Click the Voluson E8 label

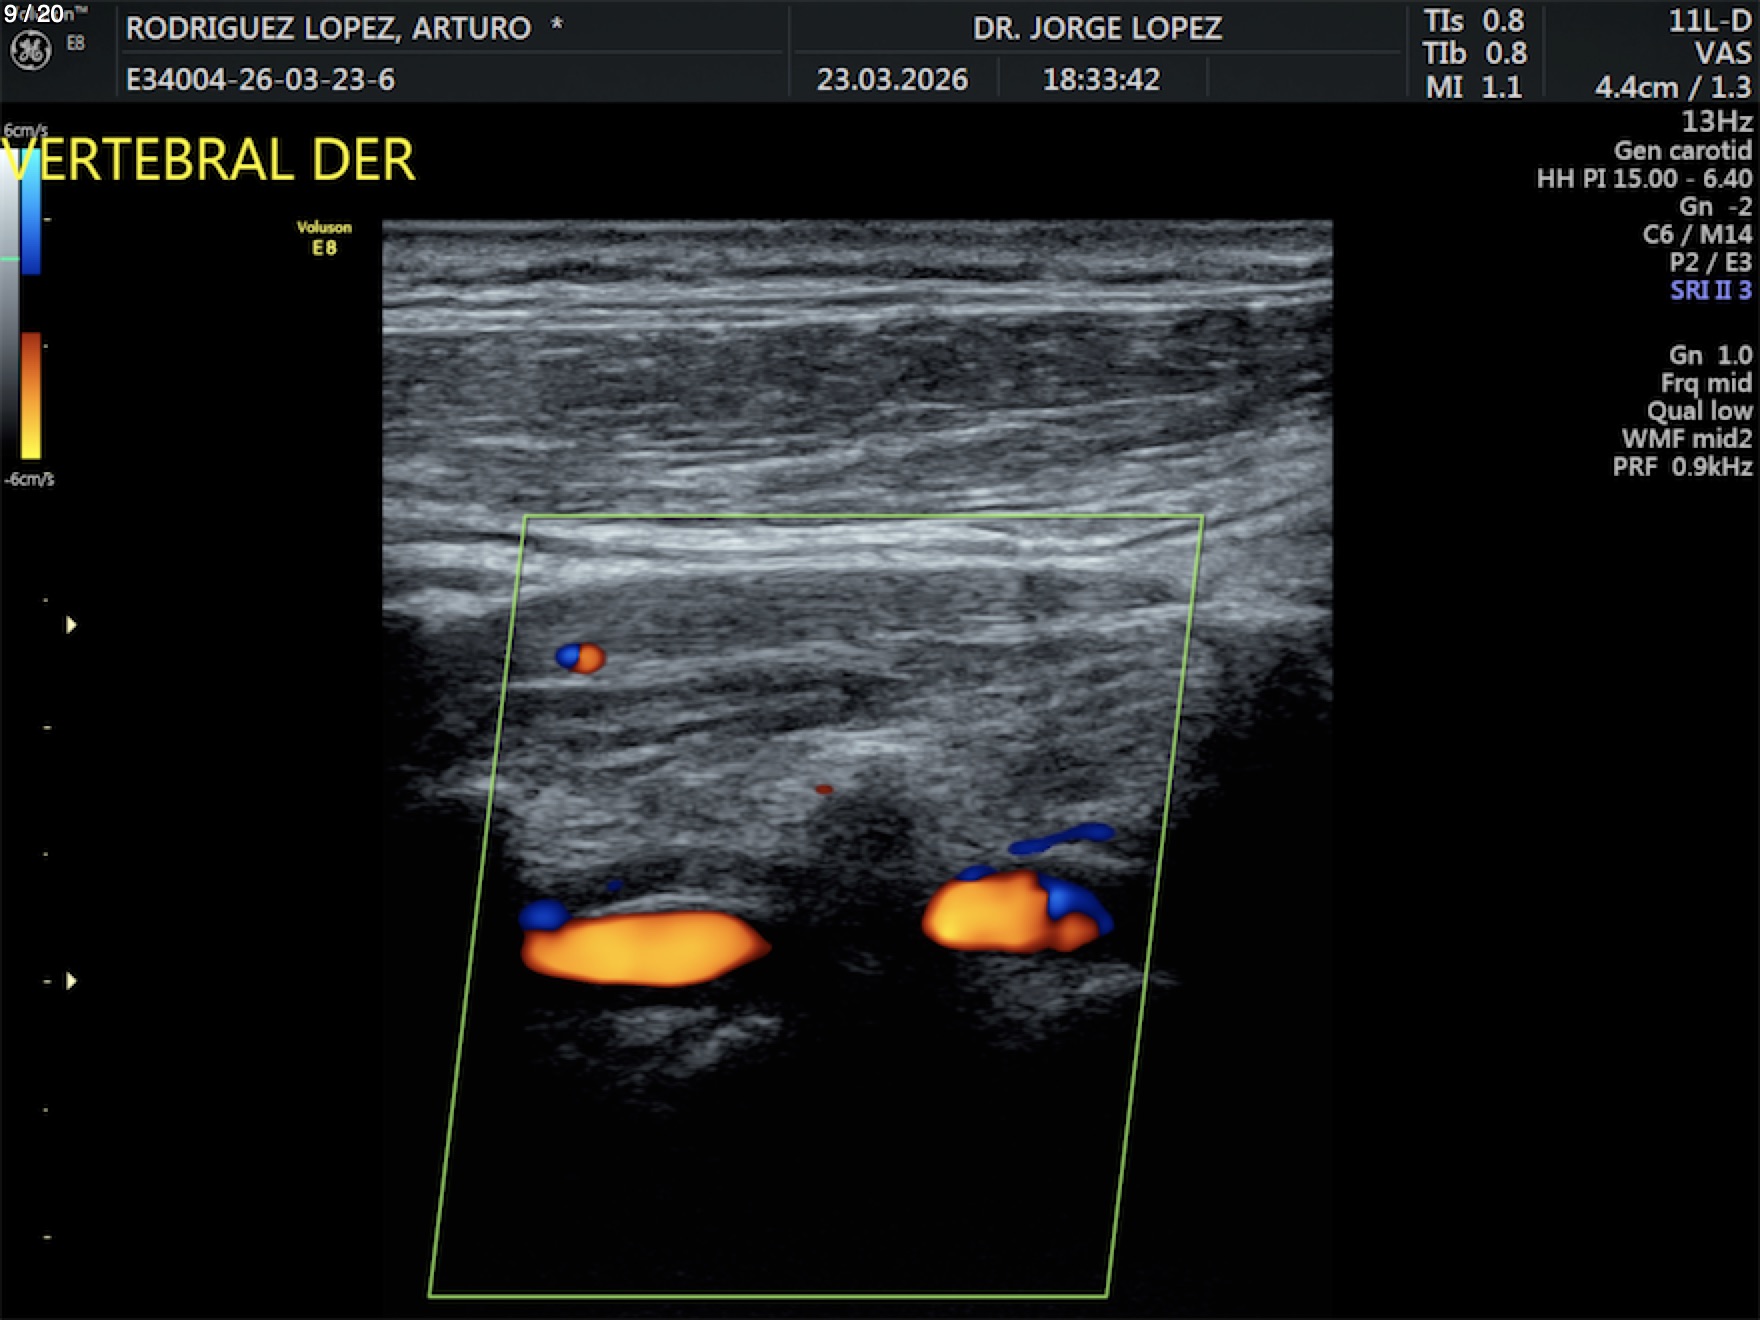coord(324,238)
